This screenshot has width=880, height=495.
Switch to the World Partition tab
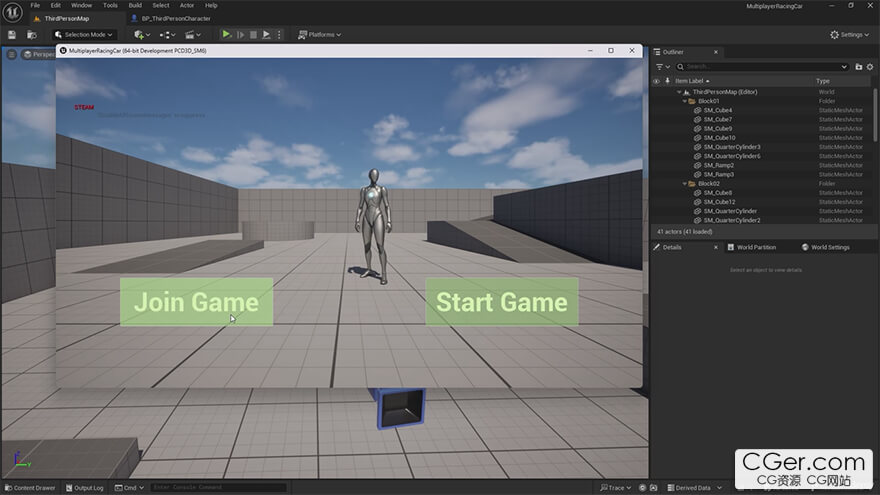(752, 248)
